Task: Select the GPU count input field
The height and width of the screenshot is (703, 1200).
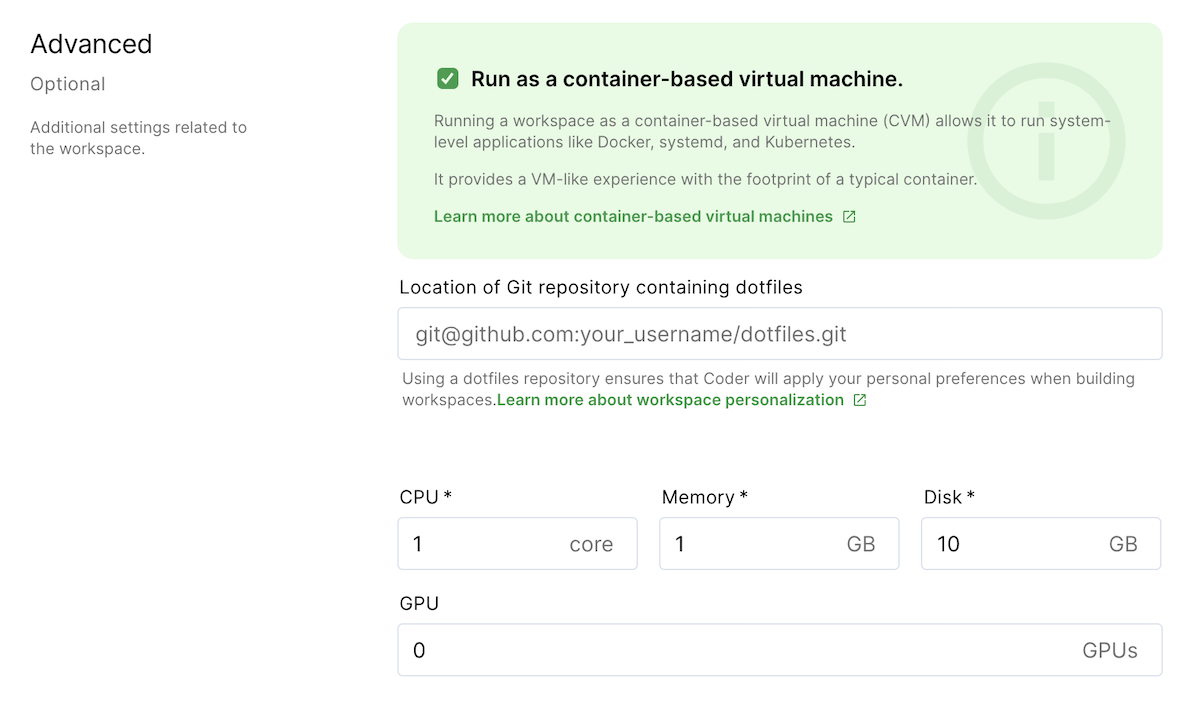Action: click(x=780, y=650)
